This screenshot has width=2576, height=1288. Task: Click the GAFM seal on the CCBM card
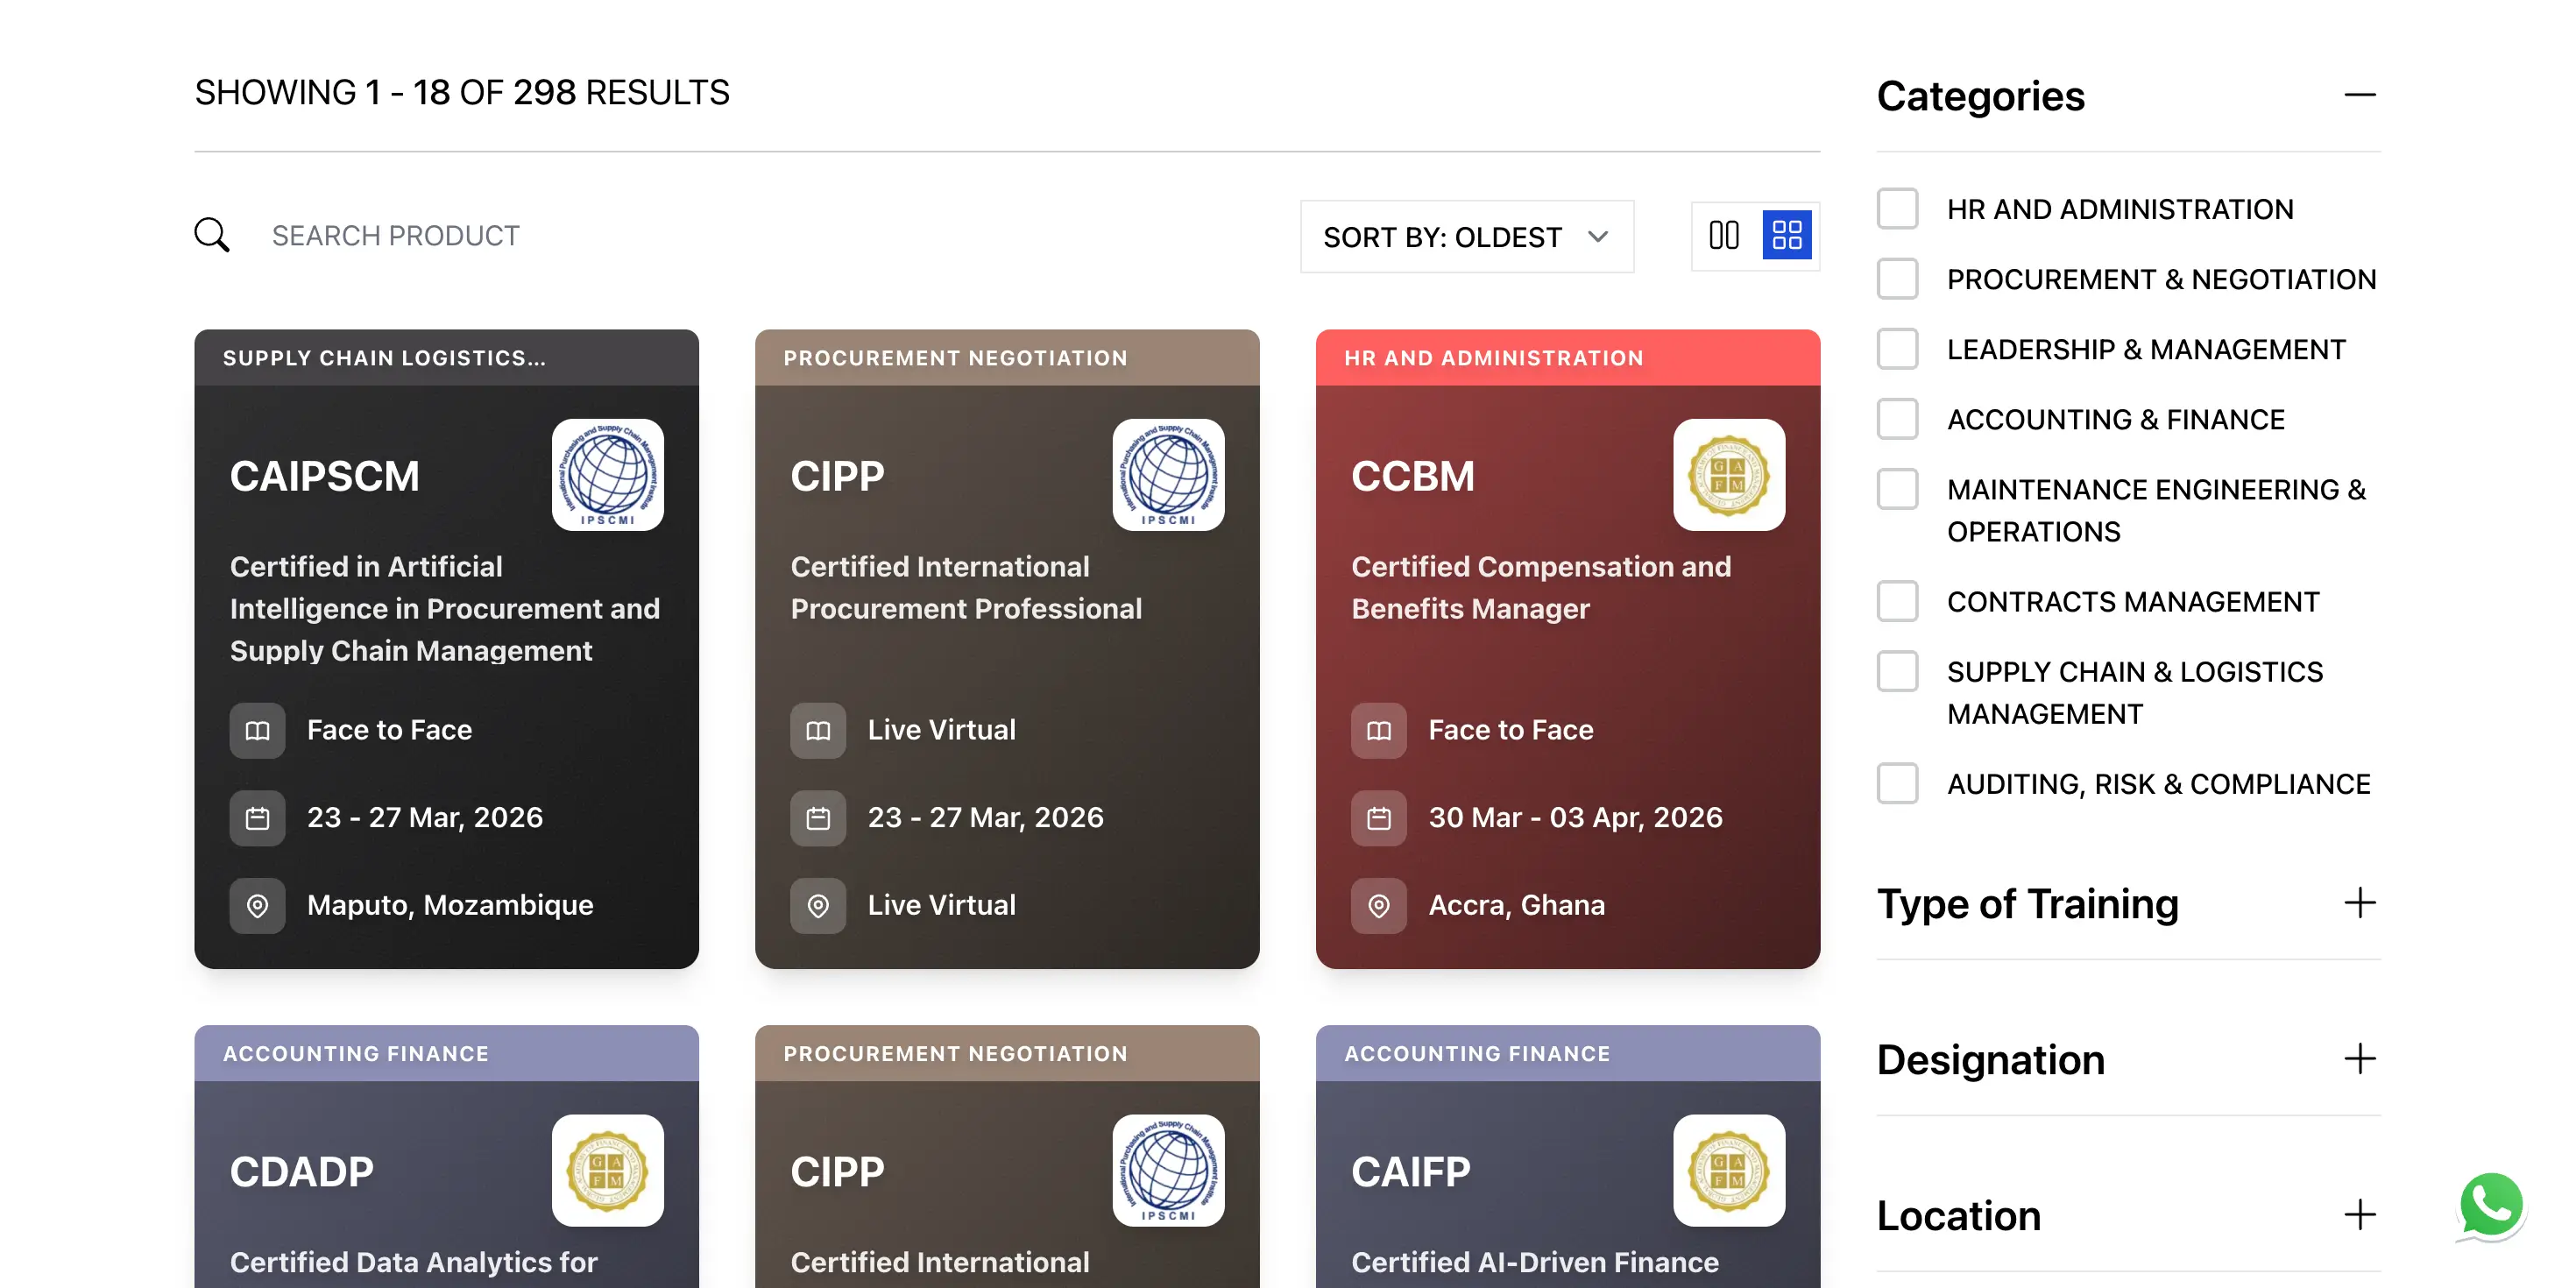click(1729, 475)
